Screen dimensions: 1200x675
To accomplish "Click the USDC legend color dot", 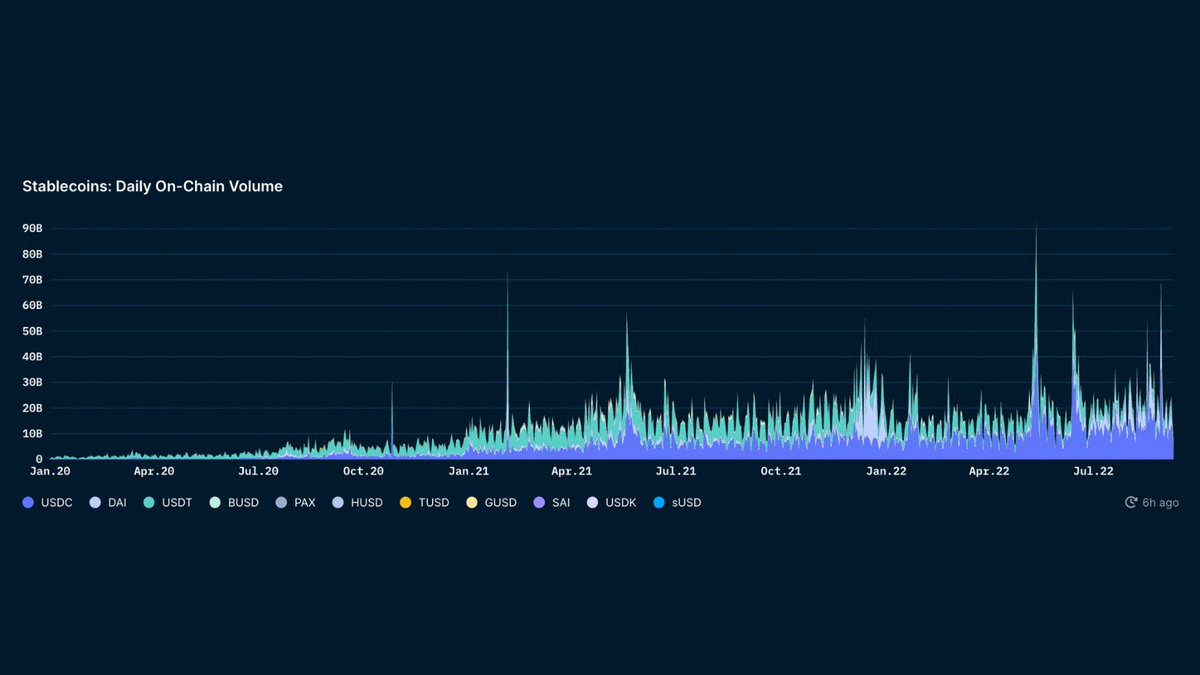I will click(28, 502).
